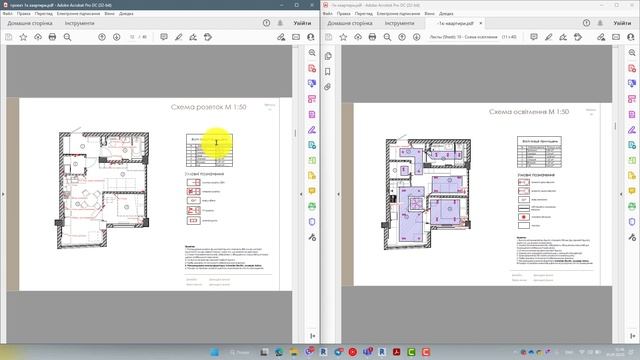Open Bookmarks panel in Схема освітлення window
Viewport: 640px width, 360px height.
pos(328,71)
